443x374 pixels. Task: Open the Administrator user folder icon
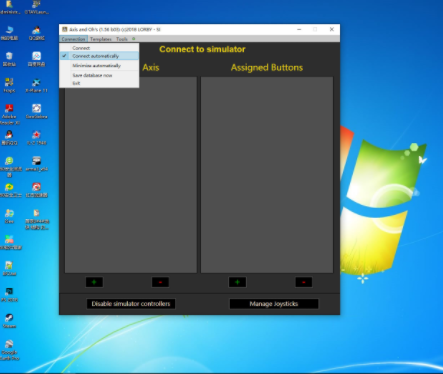click(9, 7)
